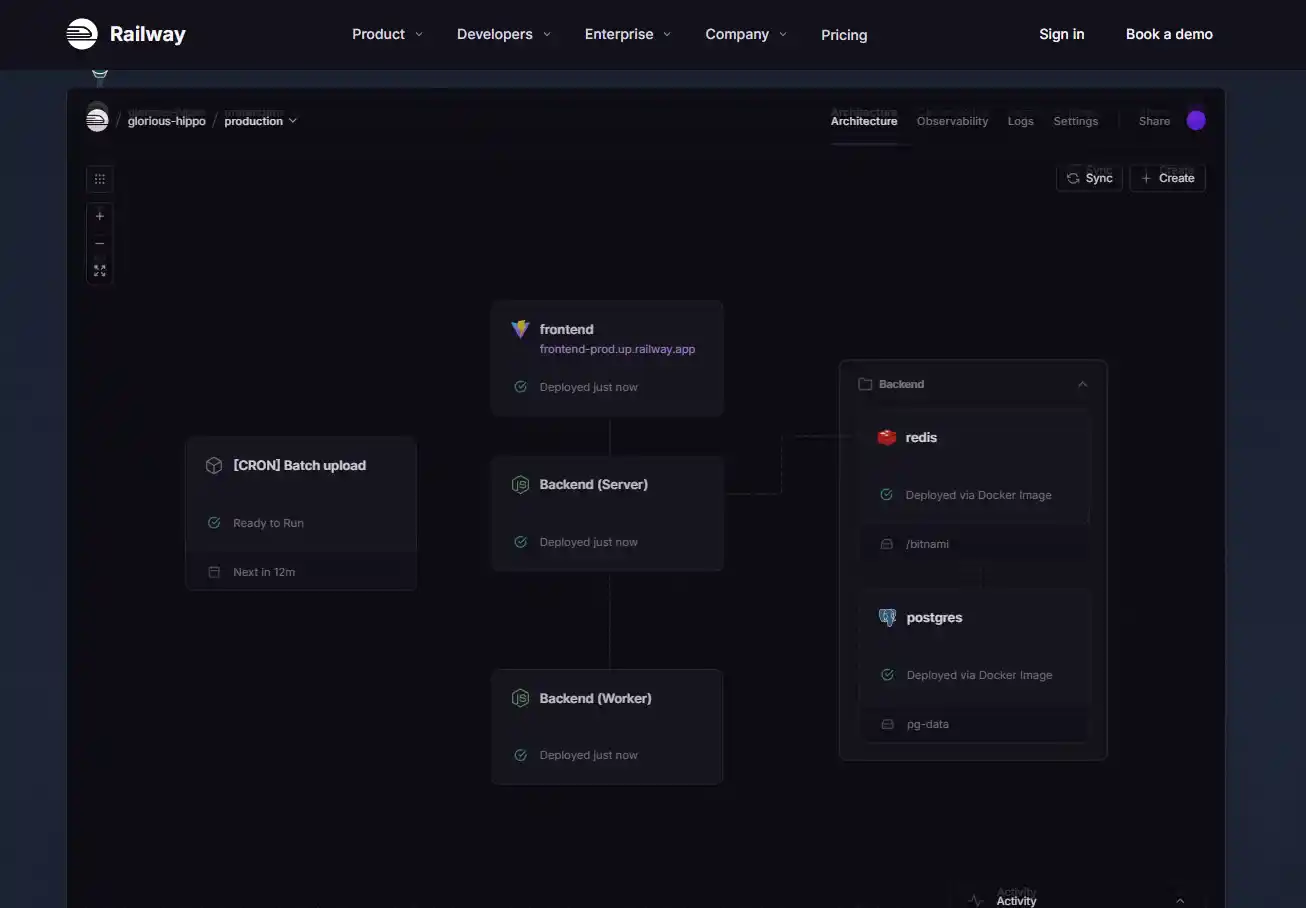Select the Backend (Server) service title
Image resolution: width=1306 pixels, height=908 pixels.
coord(594,484)
